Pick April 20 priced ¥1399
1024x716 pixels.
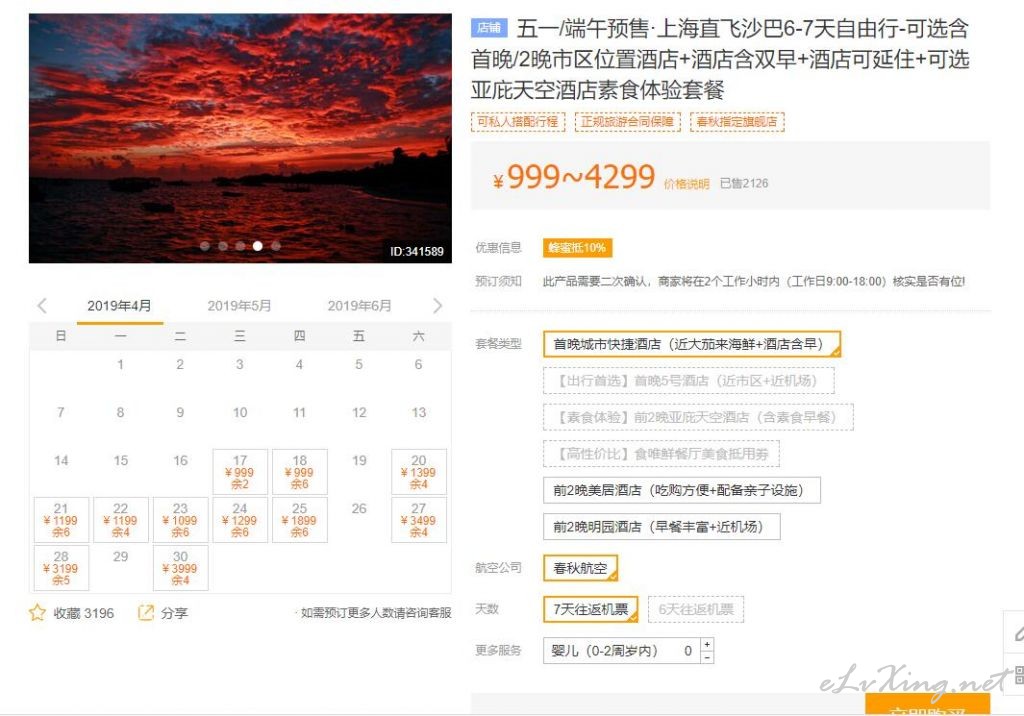(419, 472)
